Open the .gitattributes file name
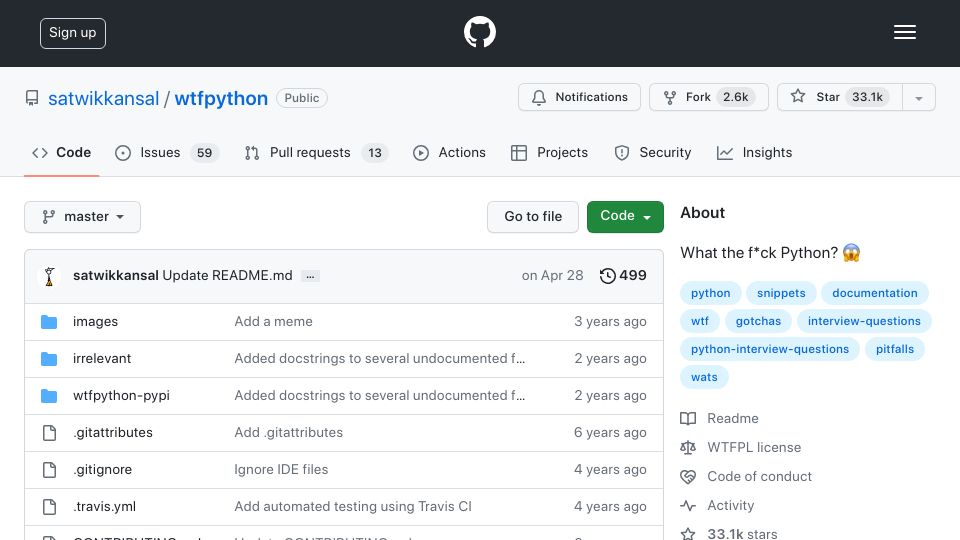The height and width of the screenshot is (540, 960). click(113, 433)
